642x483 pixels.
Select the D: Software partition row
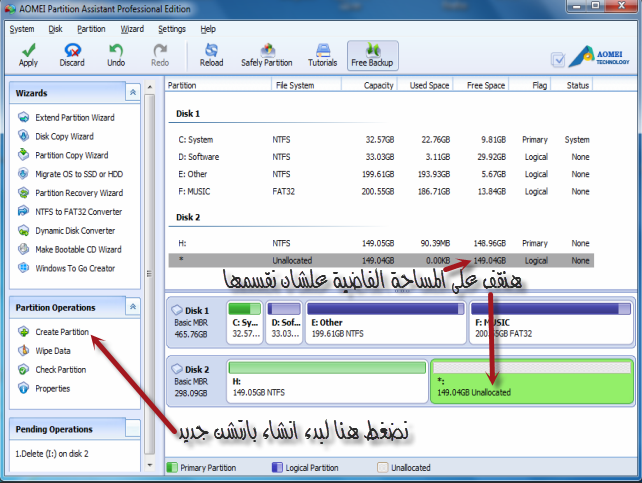coord(381,157)
